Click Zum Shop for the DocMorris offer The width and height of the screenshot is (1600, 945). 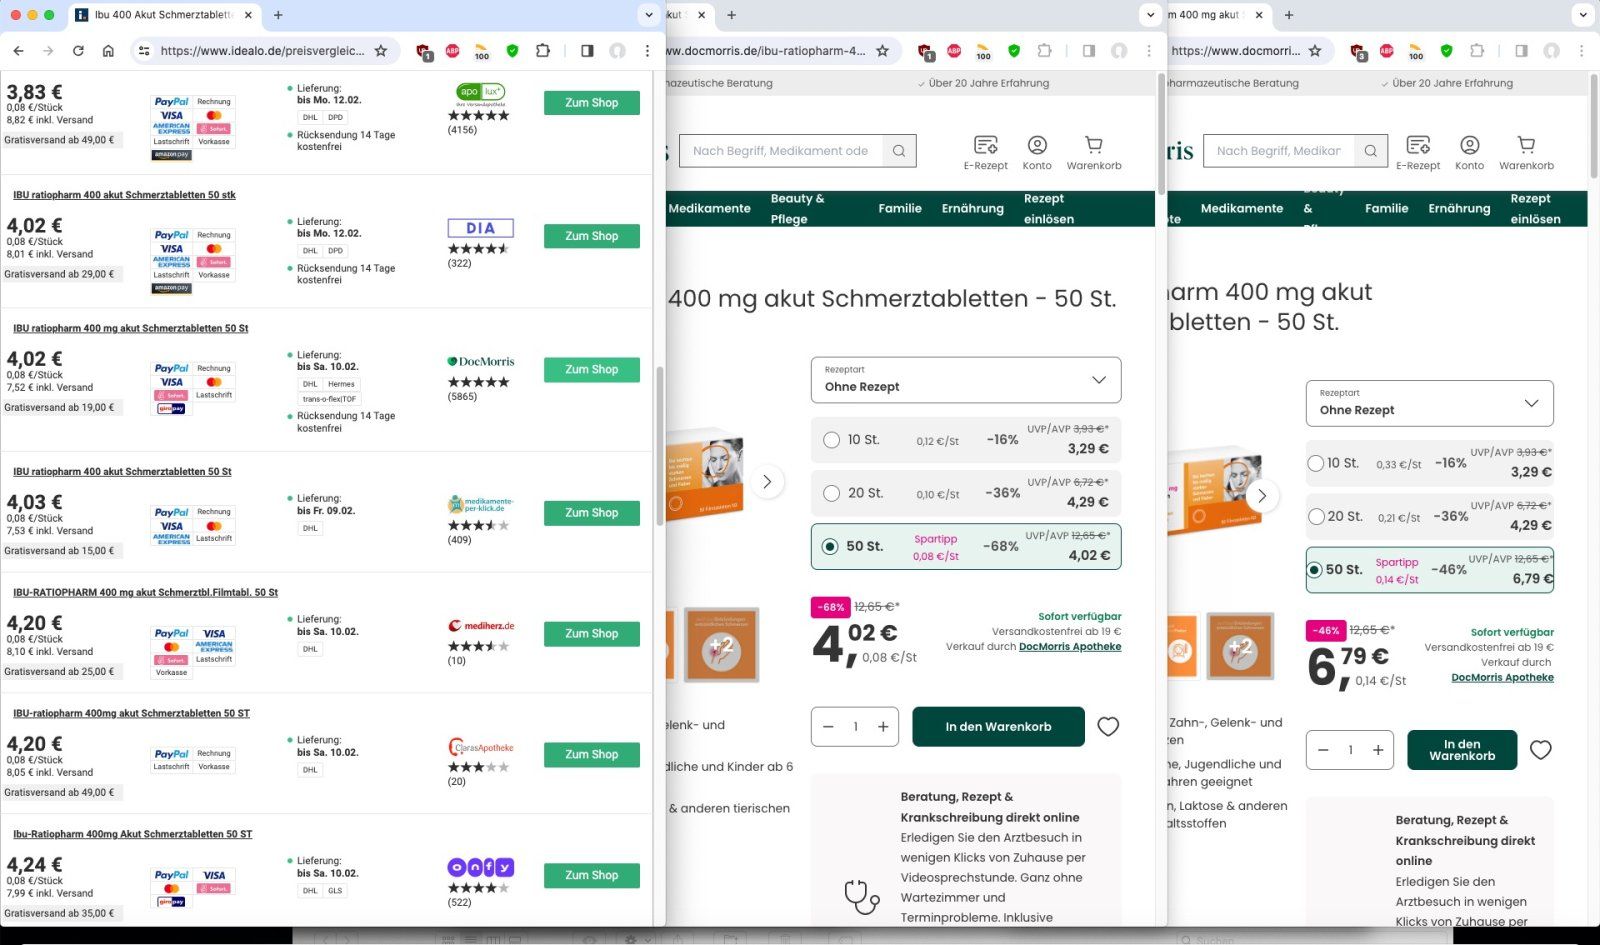coord(591,370)
